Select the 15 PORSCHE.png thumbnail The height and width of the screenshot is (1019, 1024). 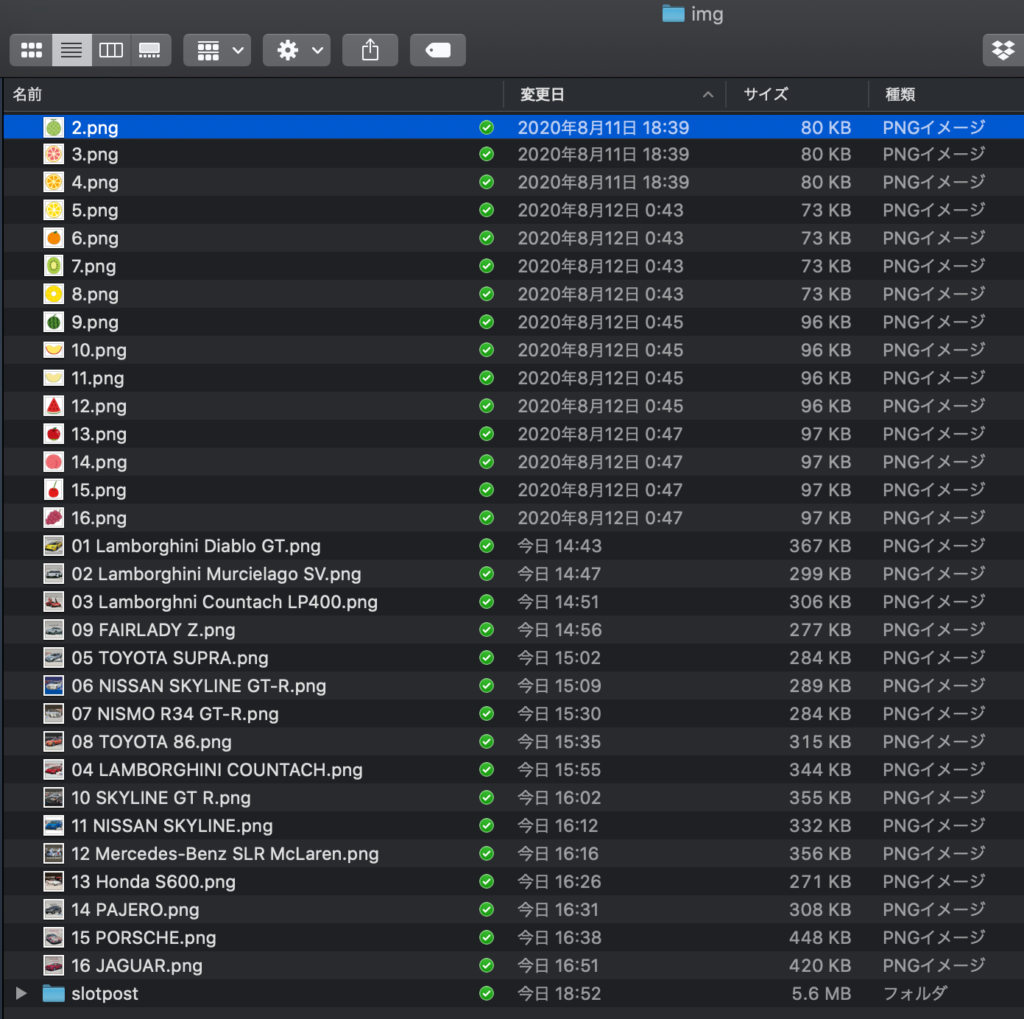(54, 938)
